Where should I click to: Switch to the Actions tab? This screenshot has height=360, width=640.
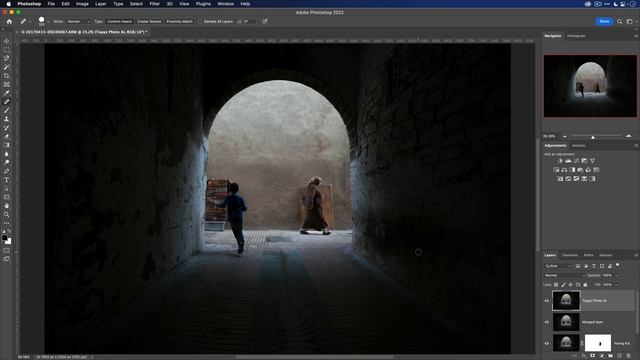tap(578, 146)
